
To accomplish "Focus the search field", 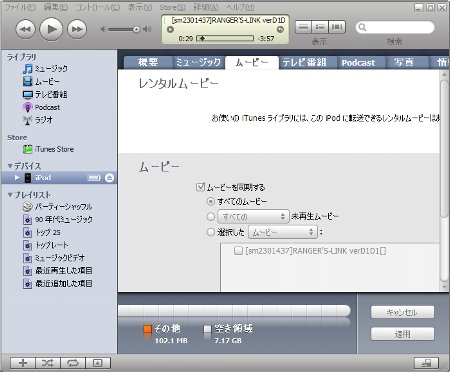I will 395,27.
